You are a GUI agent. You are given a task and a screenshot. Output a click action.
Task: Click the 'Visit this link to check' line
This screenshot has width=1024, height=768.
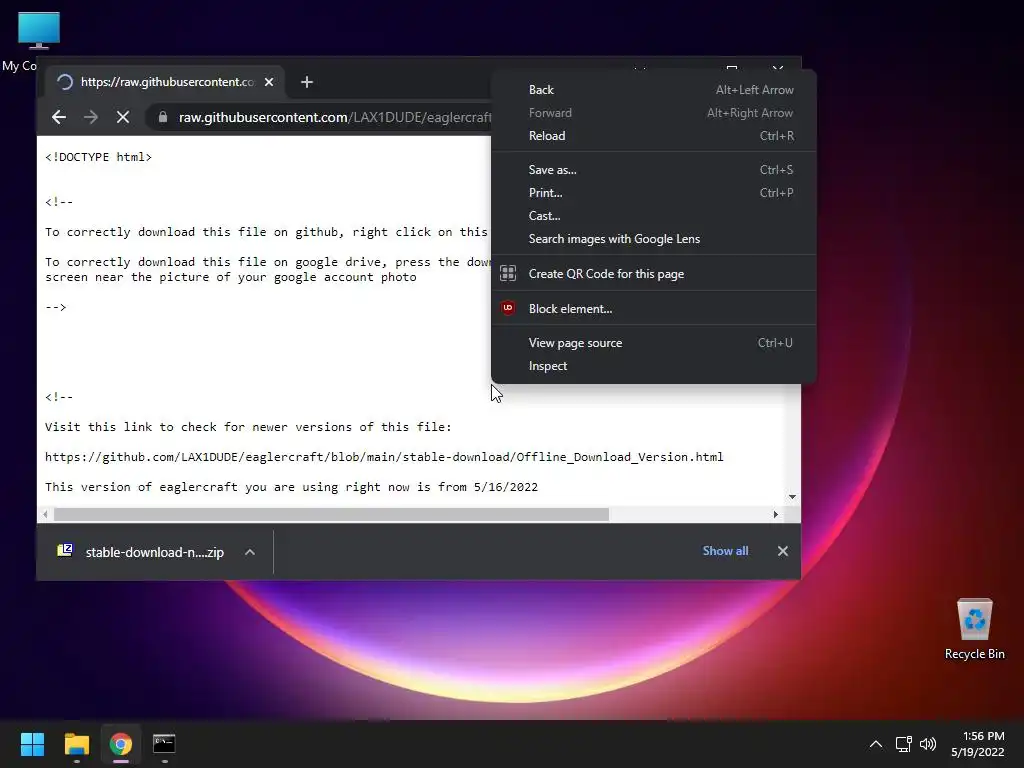point(248,427)
